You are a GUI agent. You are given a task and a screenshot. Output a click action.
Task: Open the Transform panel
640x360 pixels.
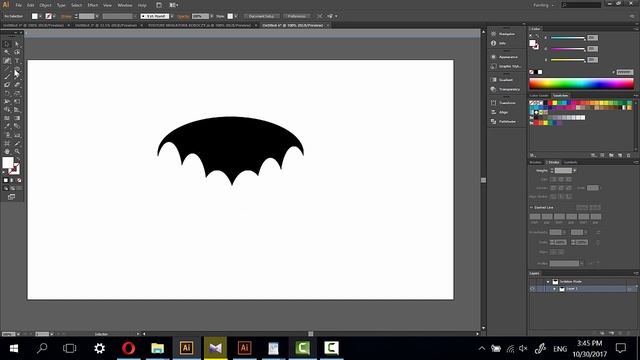pyautogui.click(x=503, y=103)
